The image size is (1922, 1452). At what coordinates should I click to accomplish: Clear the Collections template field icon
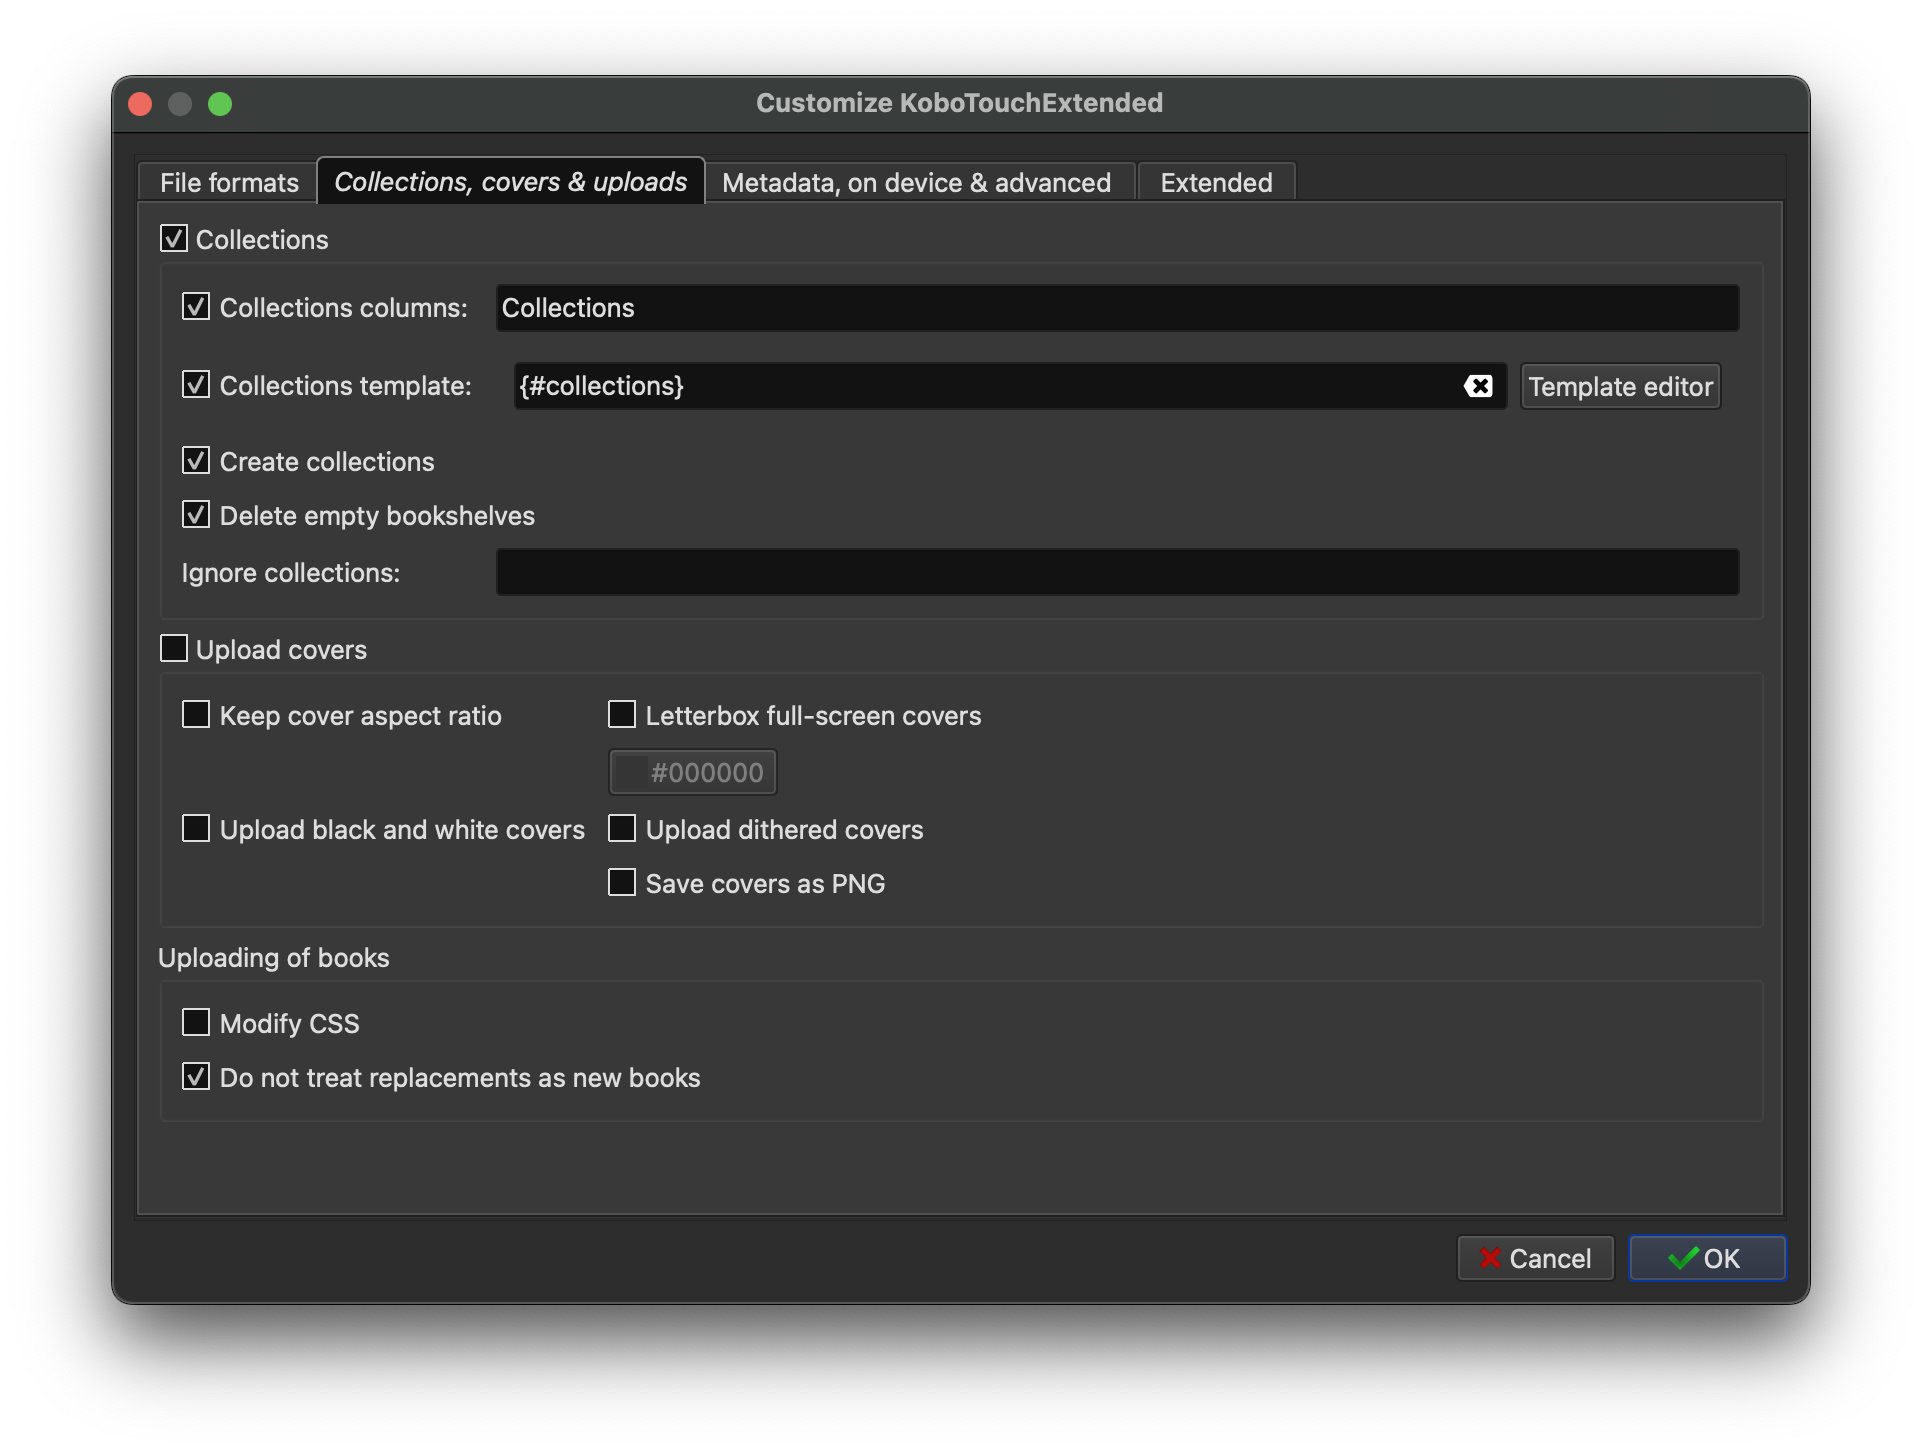[1478, 386]
